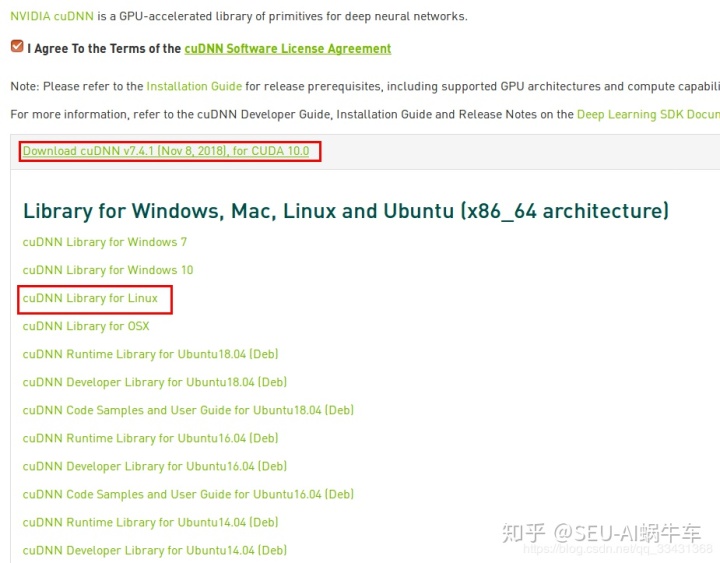
Task: Download cuDNN Developer Library for Ubuntu14.04
Action: [155, 550]
